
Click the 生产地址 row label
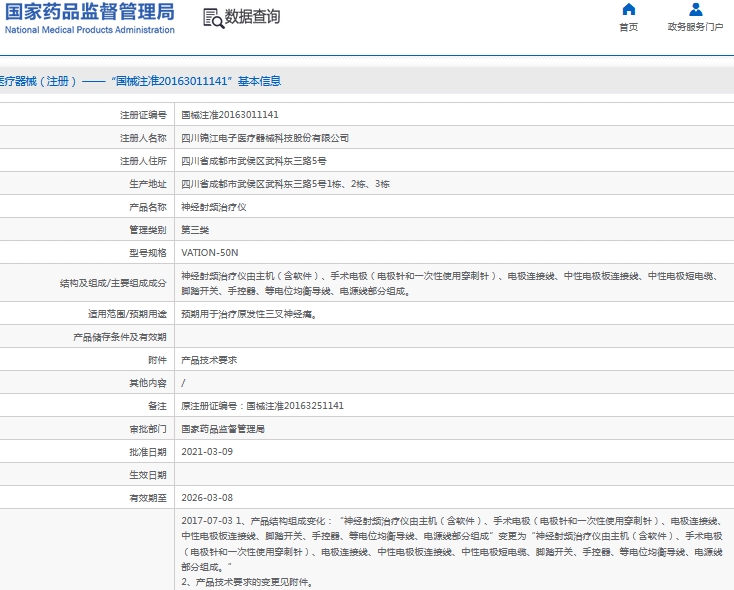click(x=148, y=184)
